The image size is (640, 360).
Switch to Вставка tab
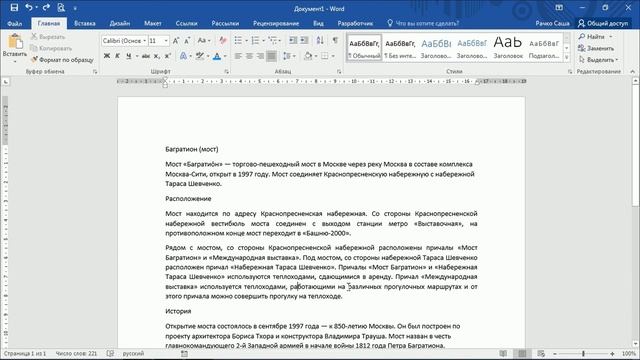[x=85, y=23]
